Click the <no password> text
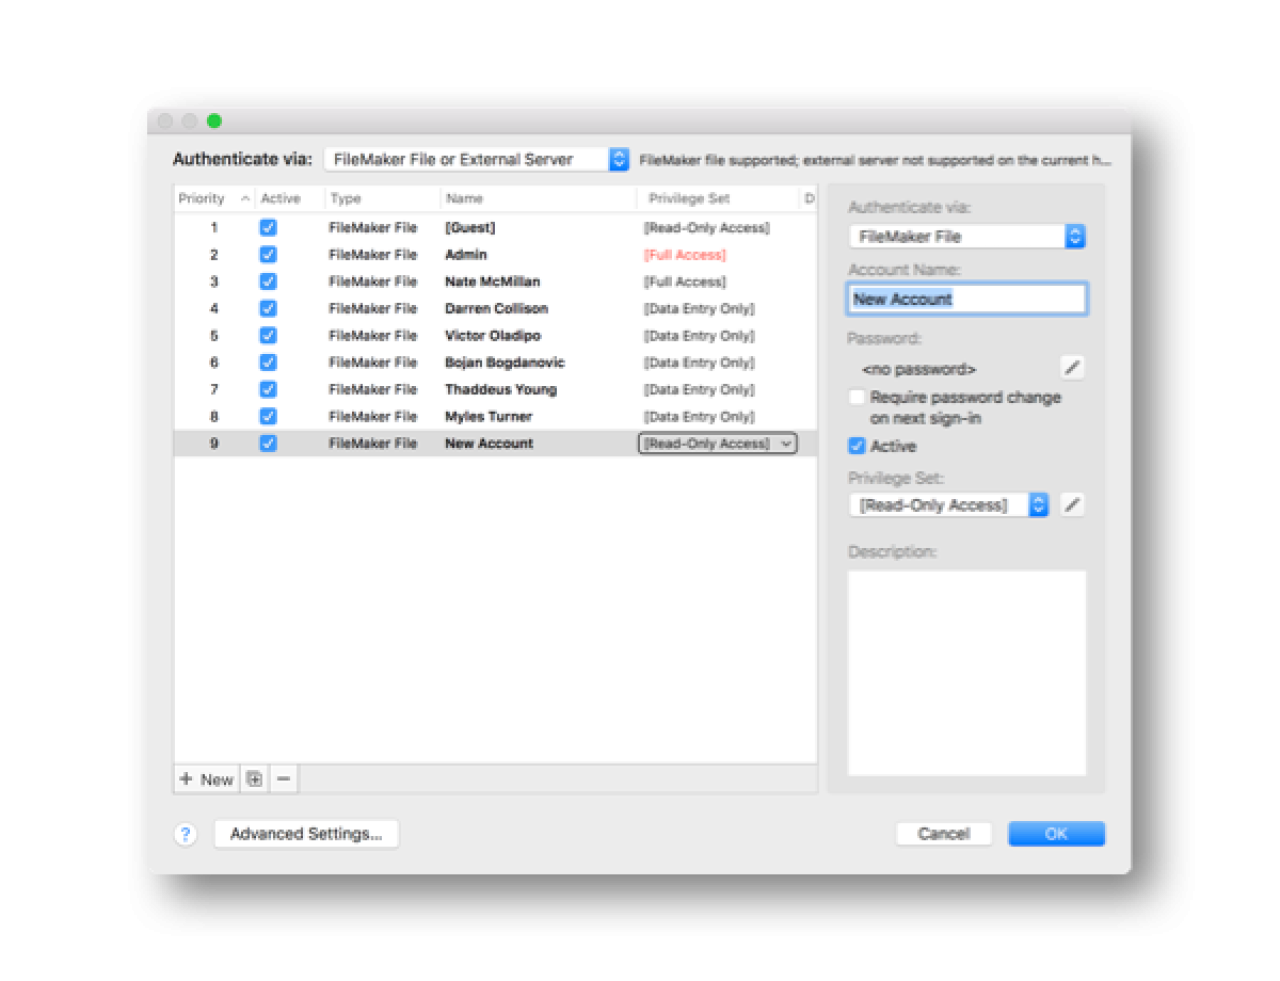Viewport: 1280px width, 981px height. [919, 369]
